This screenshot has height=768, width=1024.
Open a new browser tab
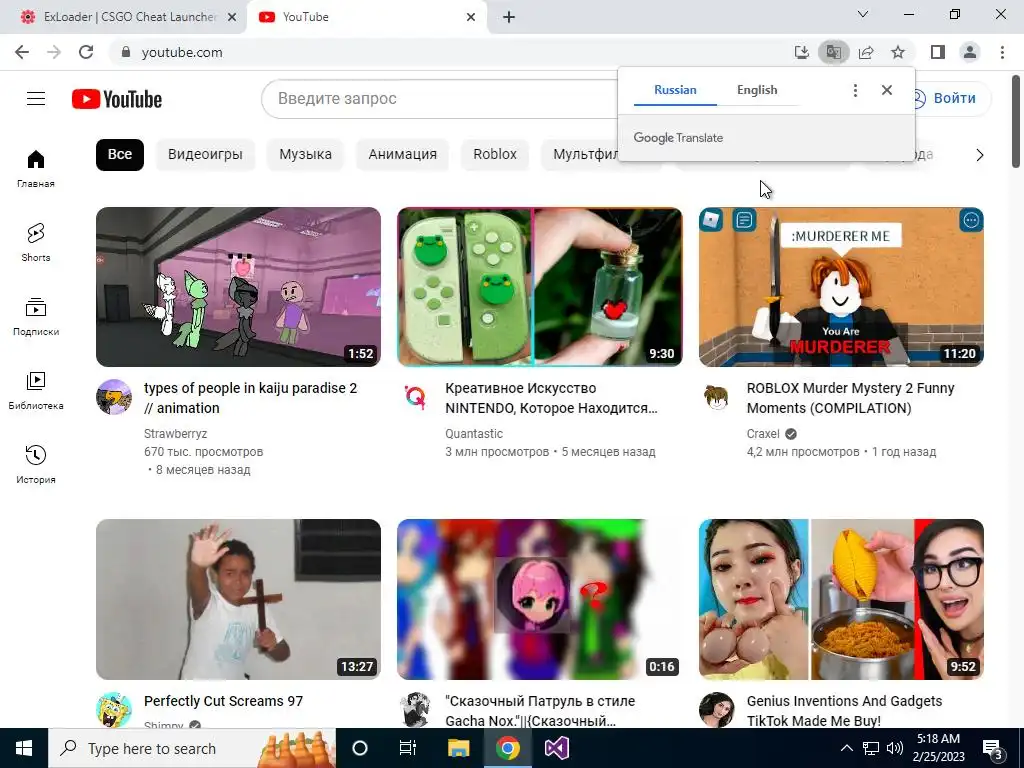(509, 17)
